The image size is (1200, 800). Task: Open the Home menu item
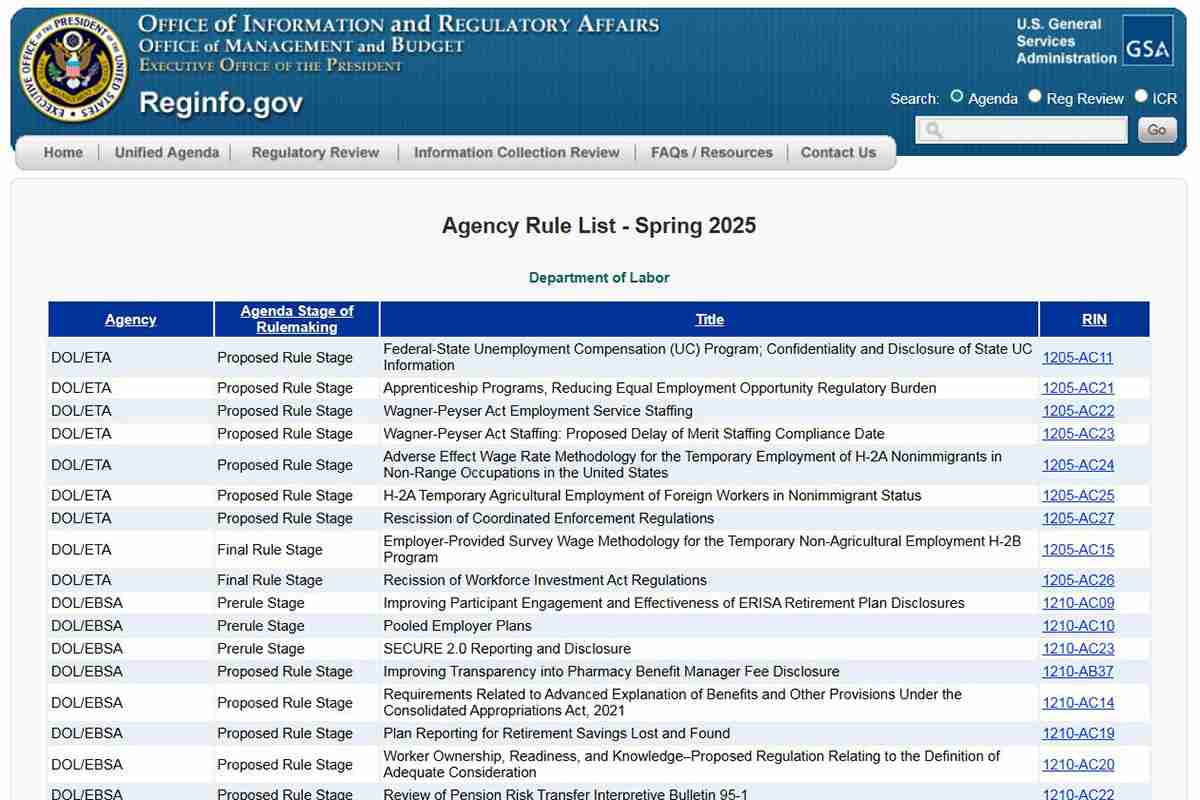tap(63, 153)
